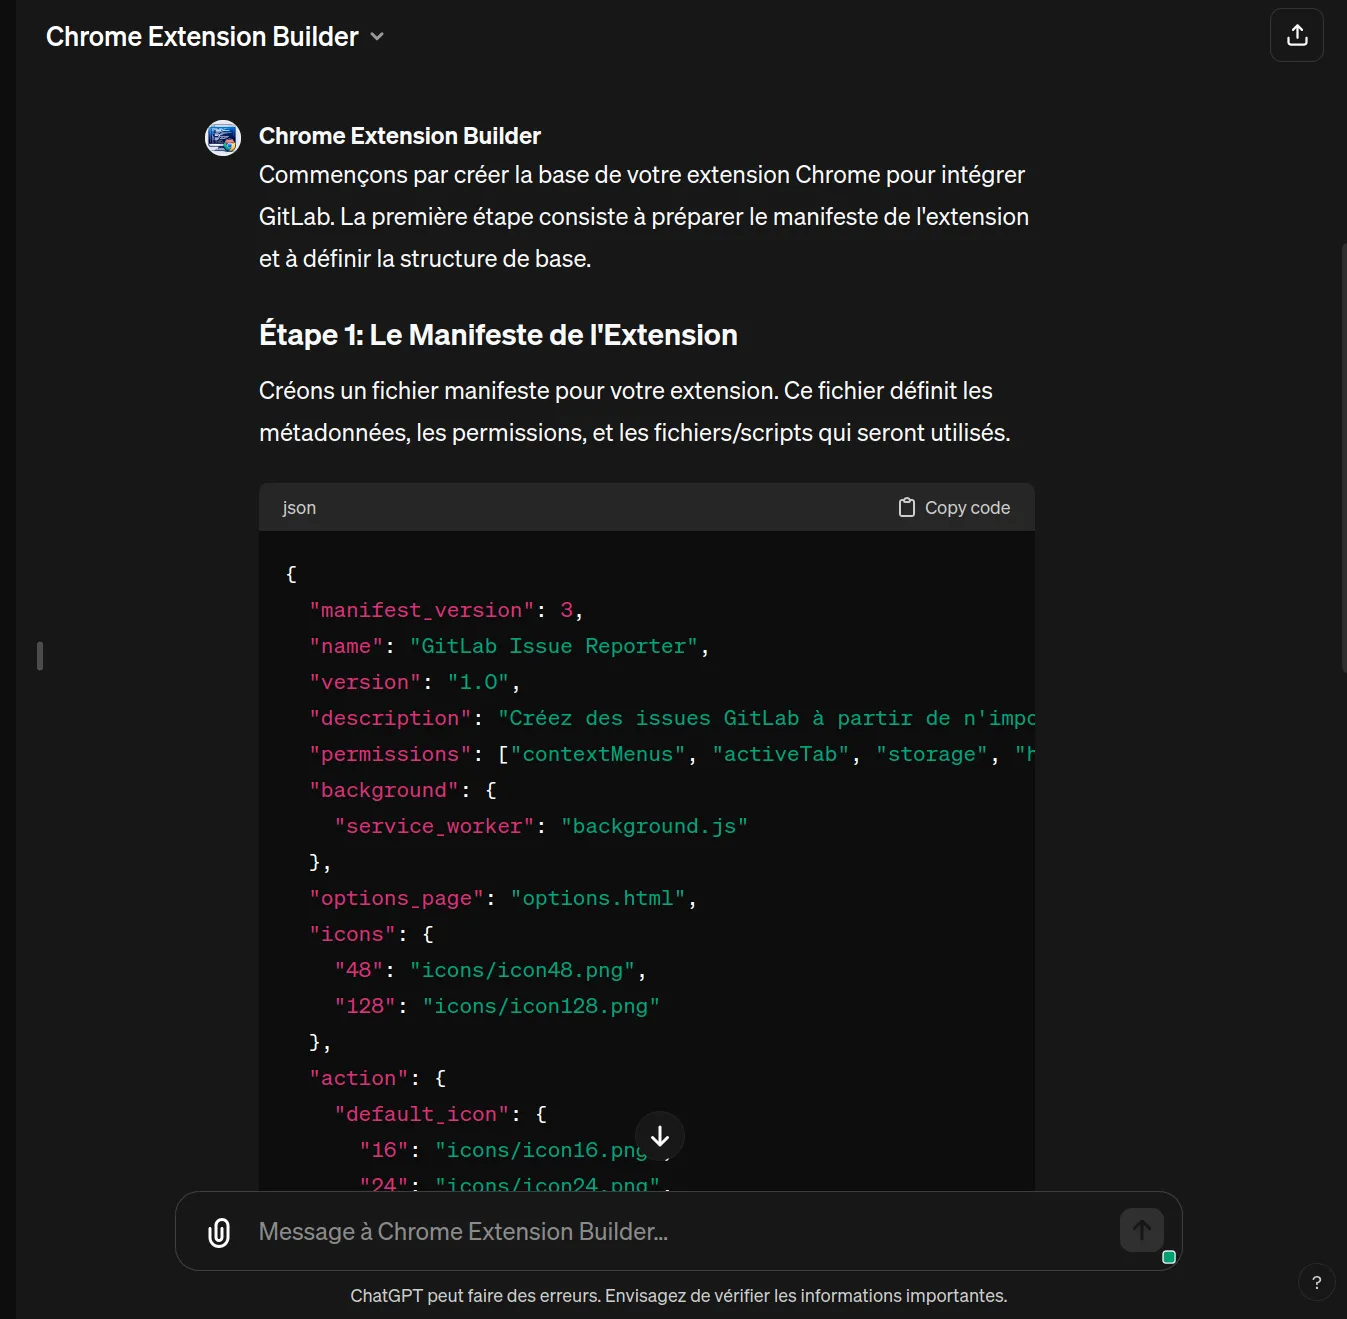This screenshot has width=1347, height=1319.
Task: Toggle the sidebar using the left edge handle
Action: click(40, 656)
